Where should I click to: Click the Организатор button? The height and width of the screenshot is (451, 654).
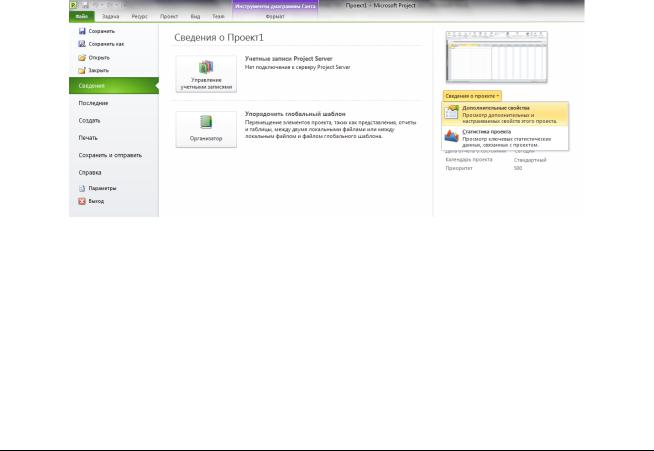tap(206, 129)
